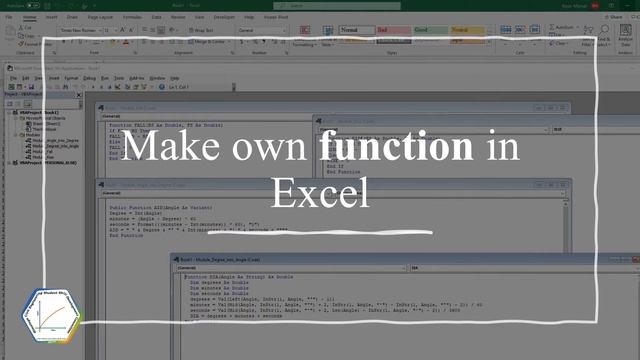Open the Developer ribbon tab

(224, 17)
